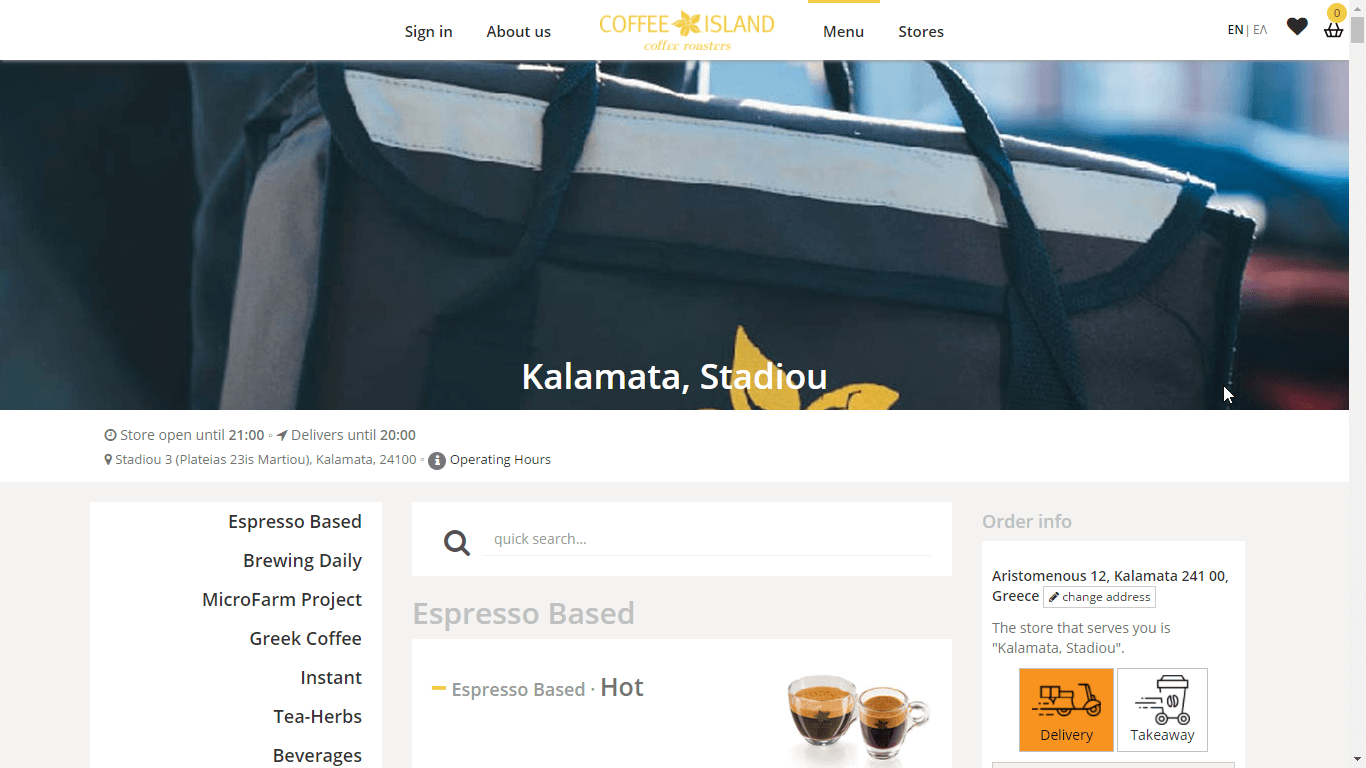Click the store location pin icon
The image size is (1366, 768).
pos(108,460)
